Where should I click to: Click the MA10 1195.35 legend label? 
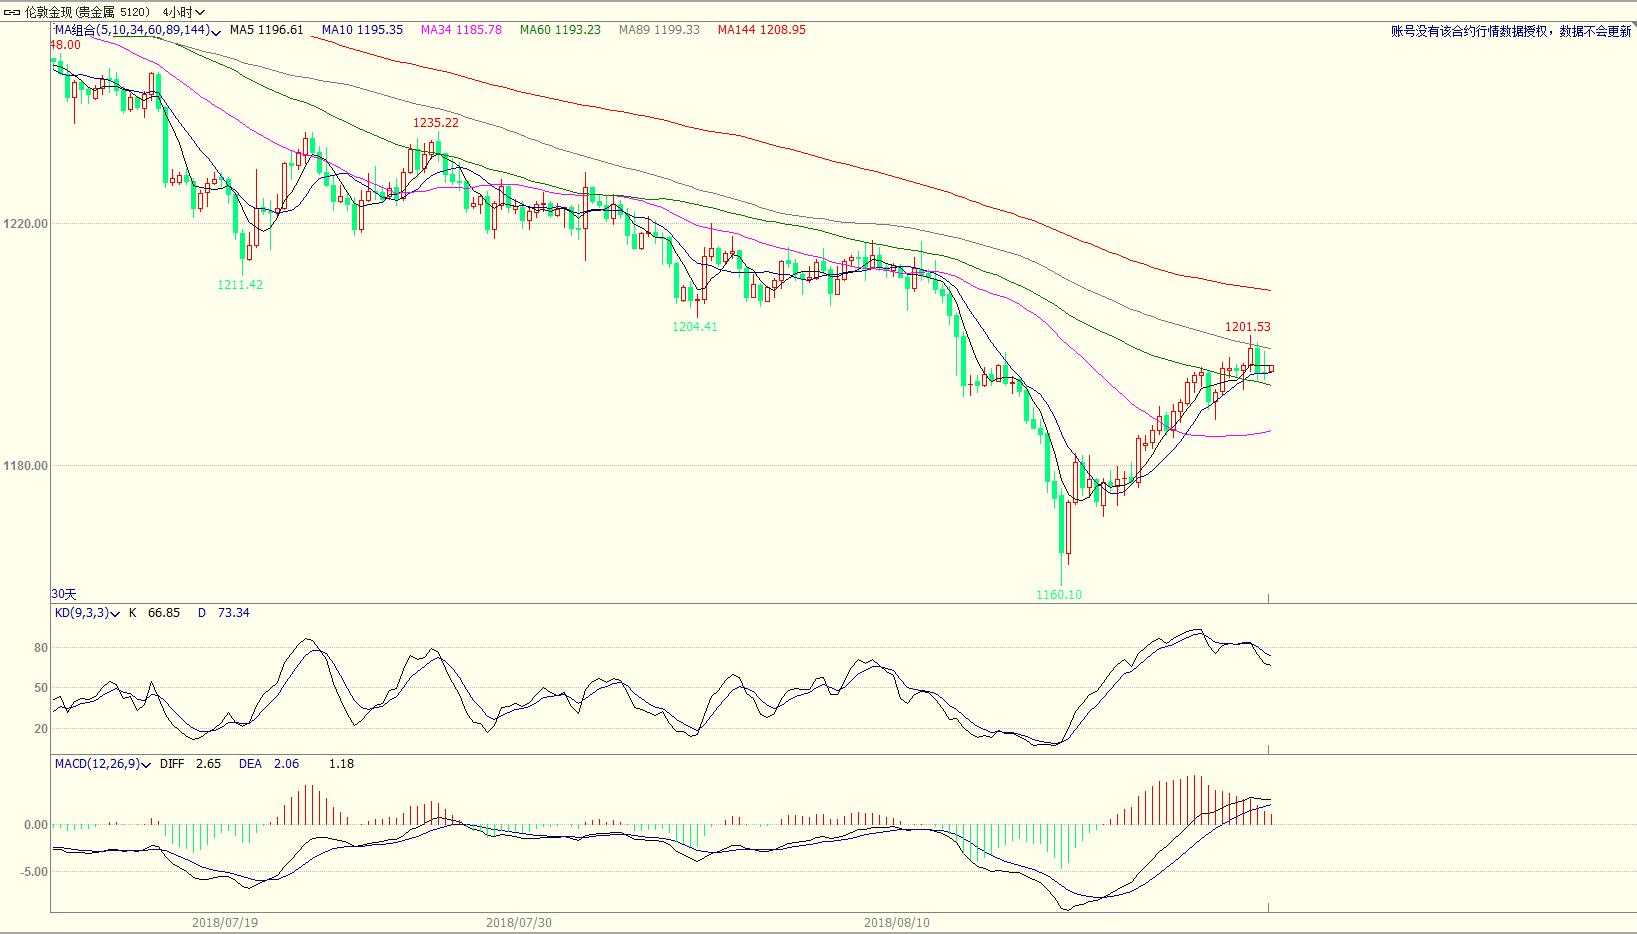(362, 30)
